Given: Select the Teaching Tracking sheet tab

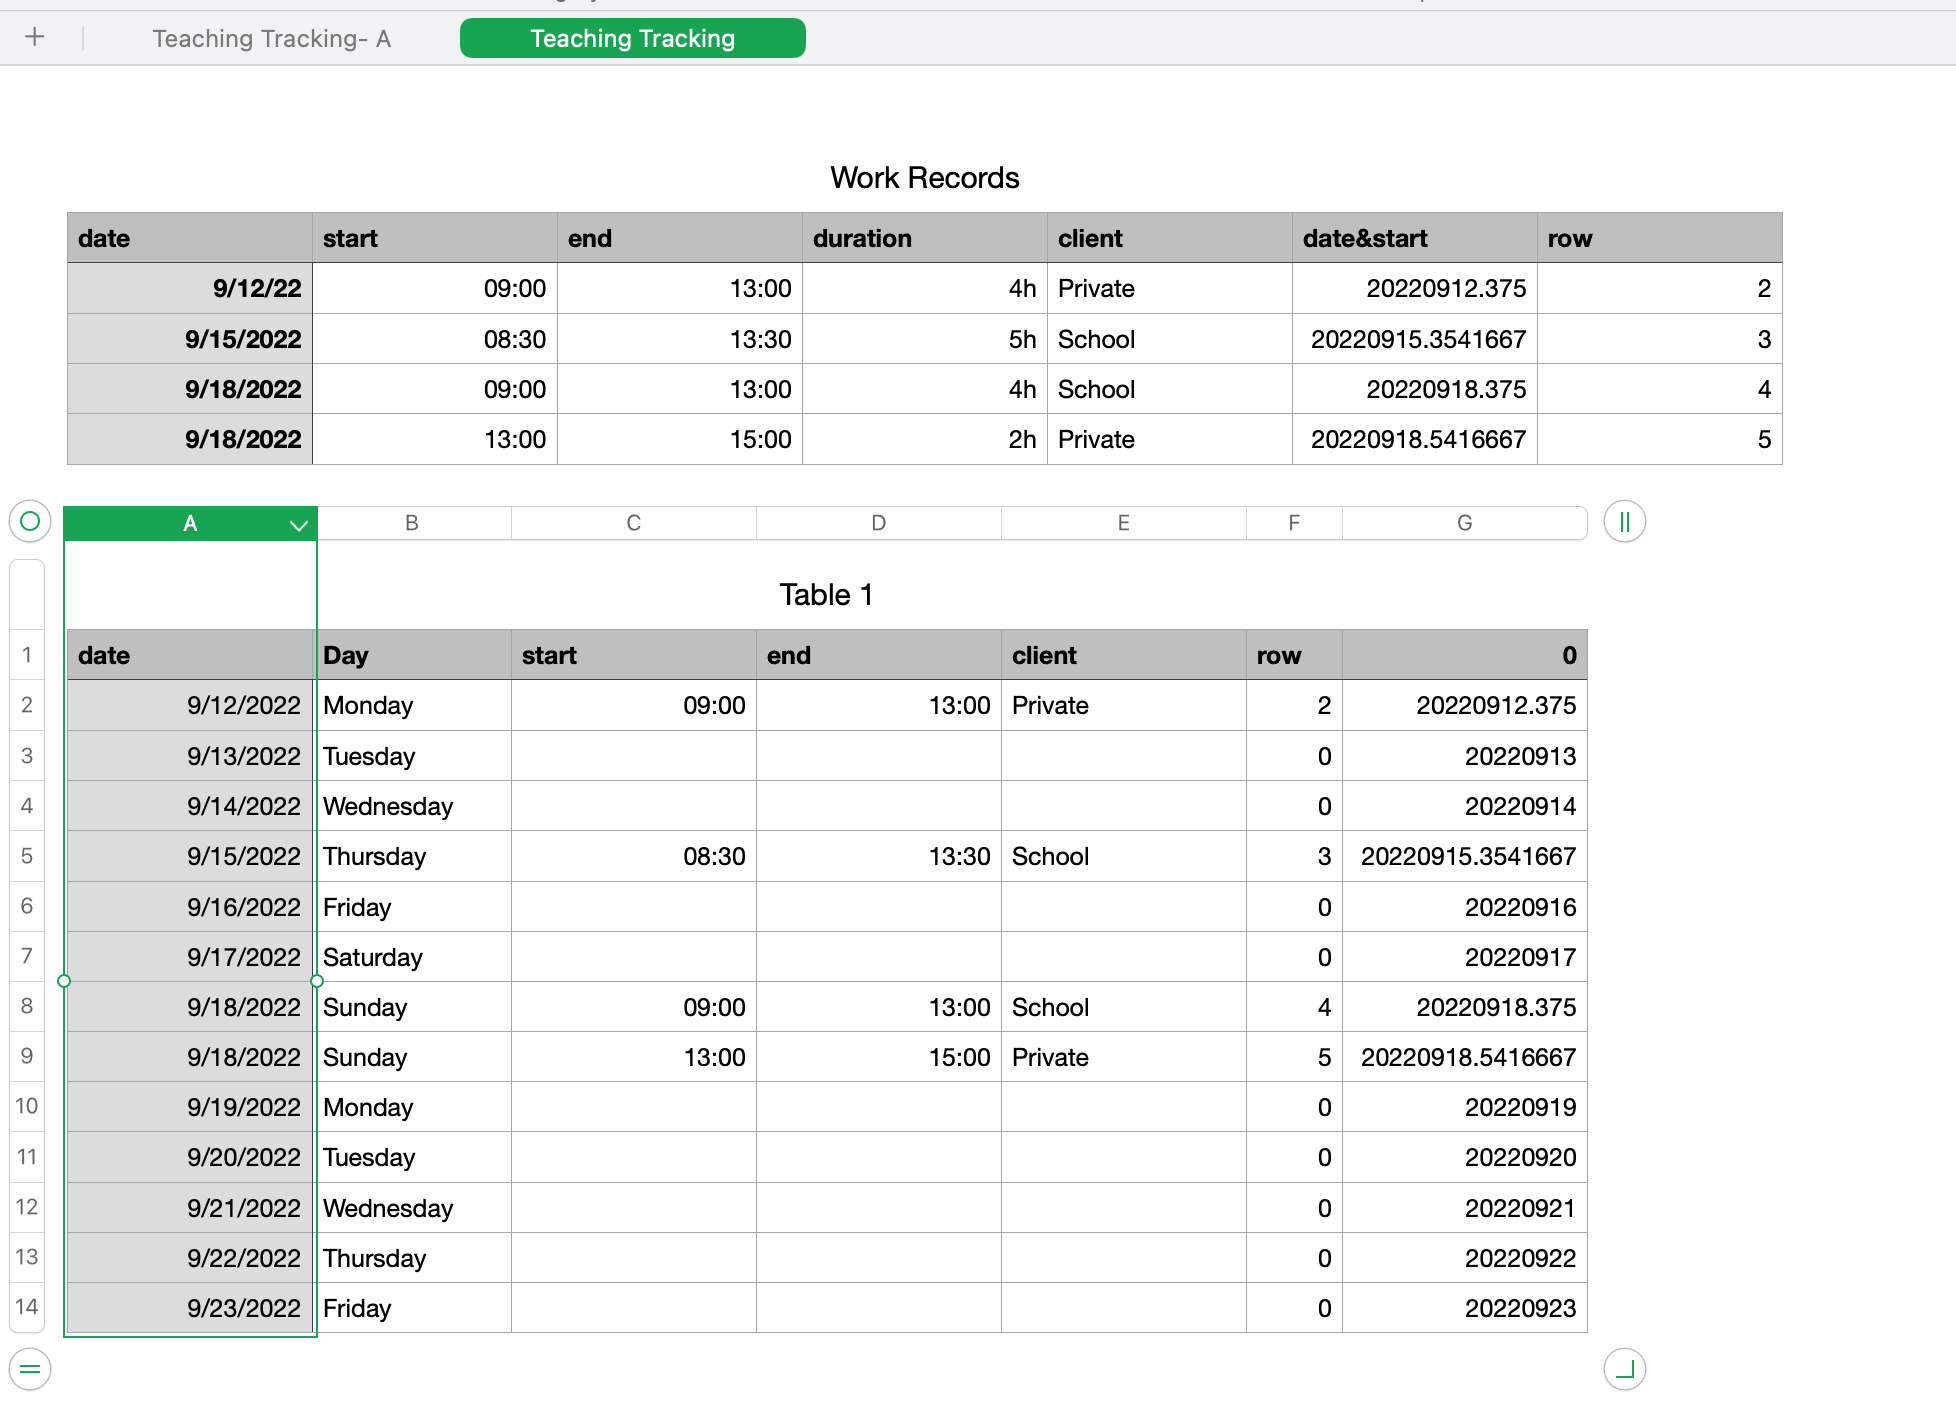Looking at the screenshot, I should (632, 39).
